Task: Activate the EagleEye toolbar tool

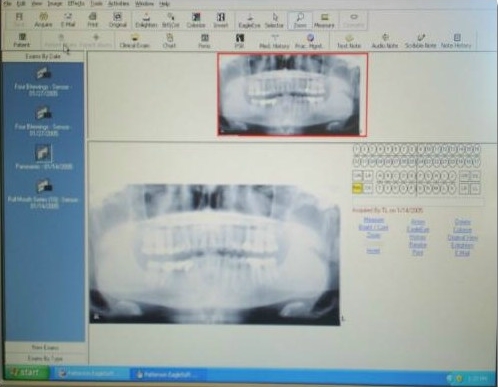Action: tap(249, 20)
